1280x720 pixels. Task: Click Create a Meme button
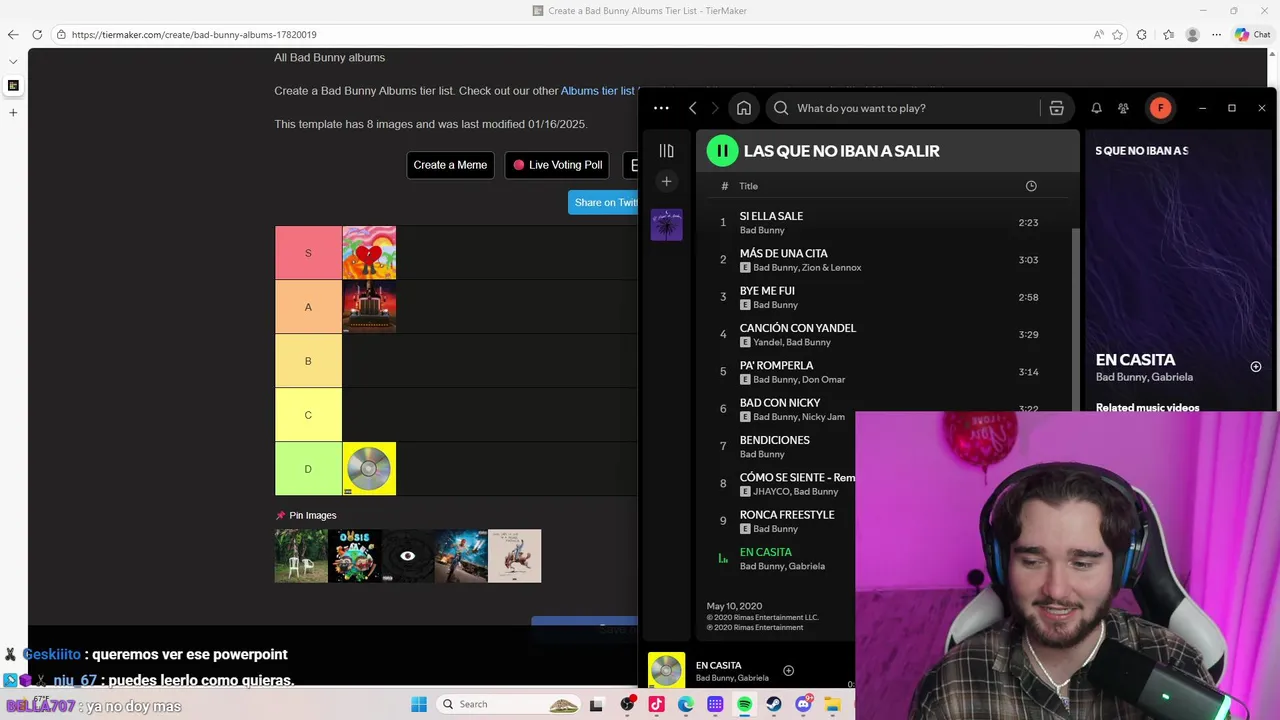pos(450,165)
